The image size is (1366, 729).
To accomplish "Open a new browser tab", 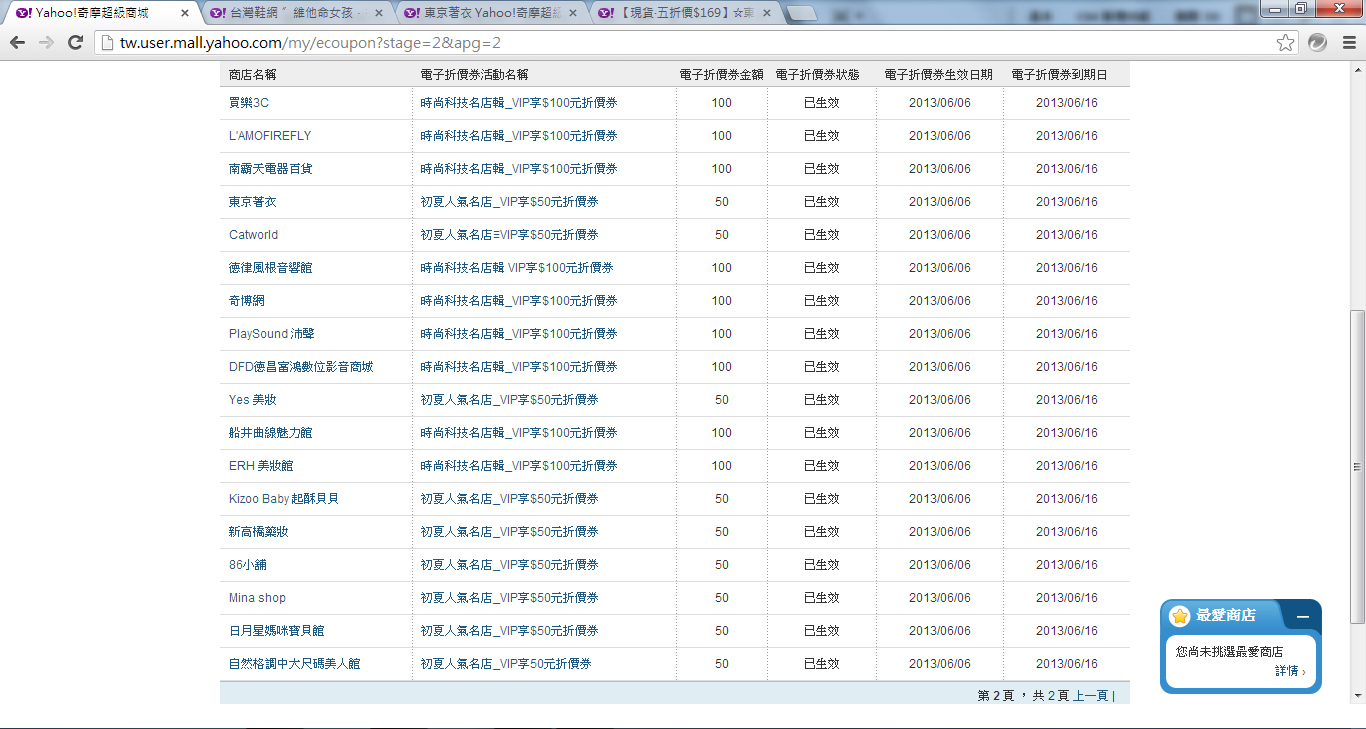I will [801, 13].
